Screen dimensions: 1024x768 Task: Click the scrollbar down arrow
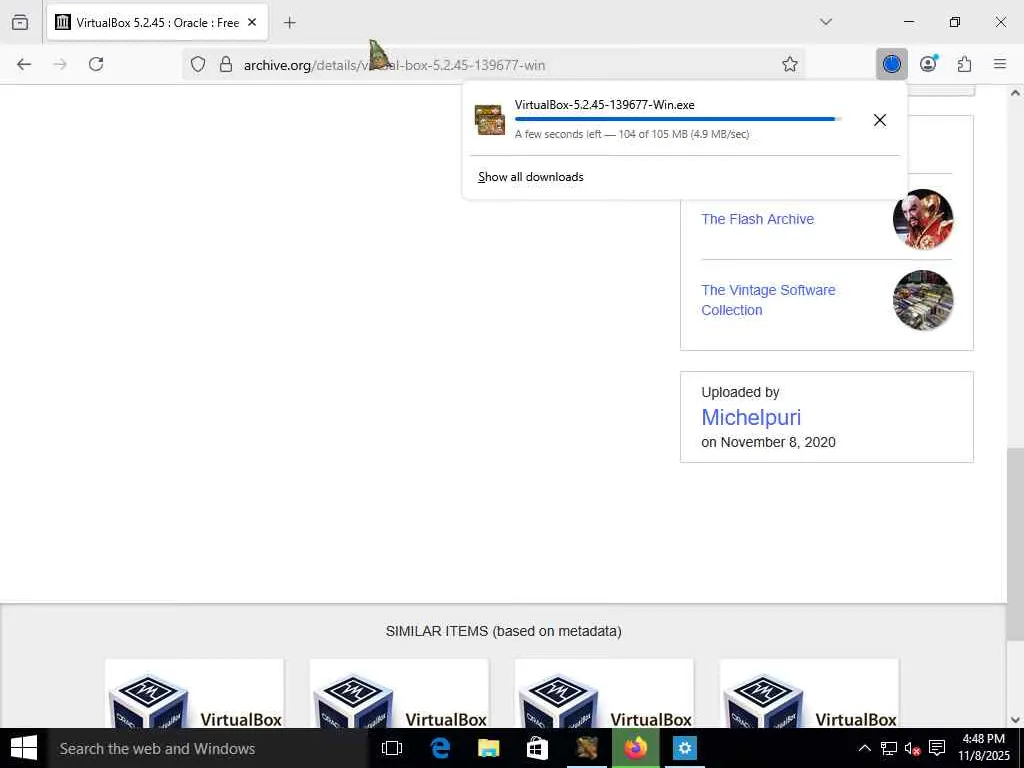pyautogui.click(x=1015, y=720)
